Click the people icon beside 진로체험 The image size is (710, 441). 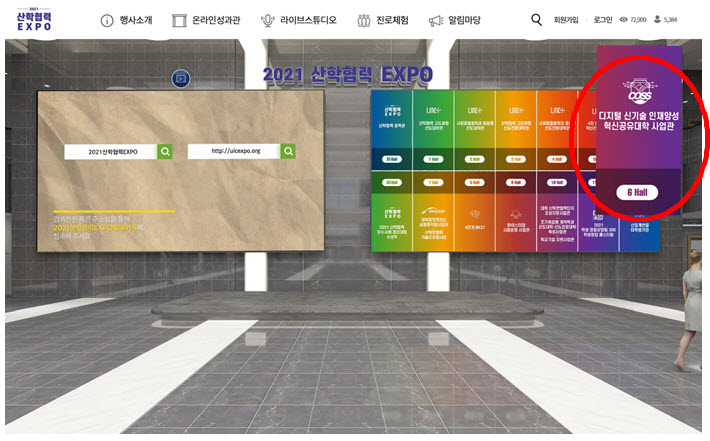(x=364, y=20)
